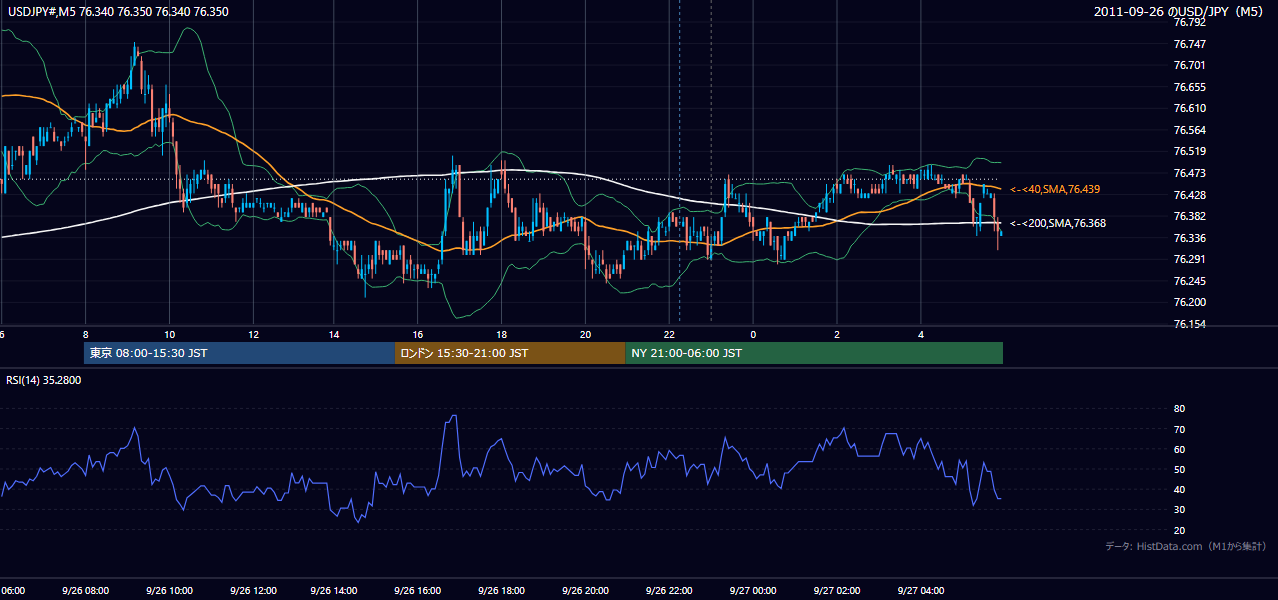Click the 9/27 04:00 time axis label
1278x600 pixels.
[921, 590]
